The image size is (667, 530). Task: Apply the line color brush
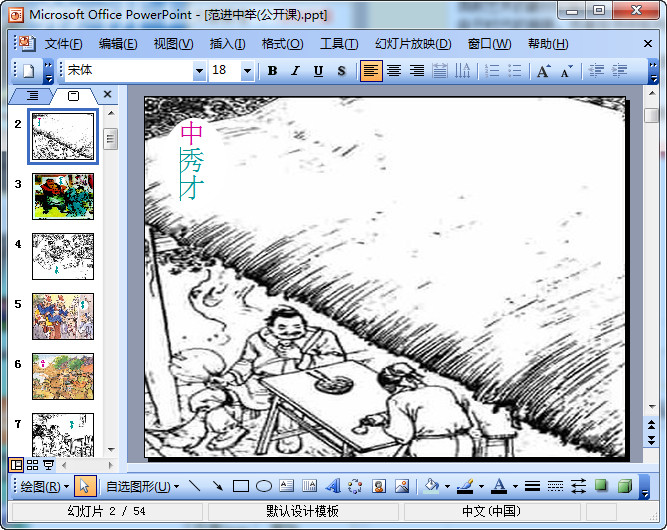tap(465, 486)
